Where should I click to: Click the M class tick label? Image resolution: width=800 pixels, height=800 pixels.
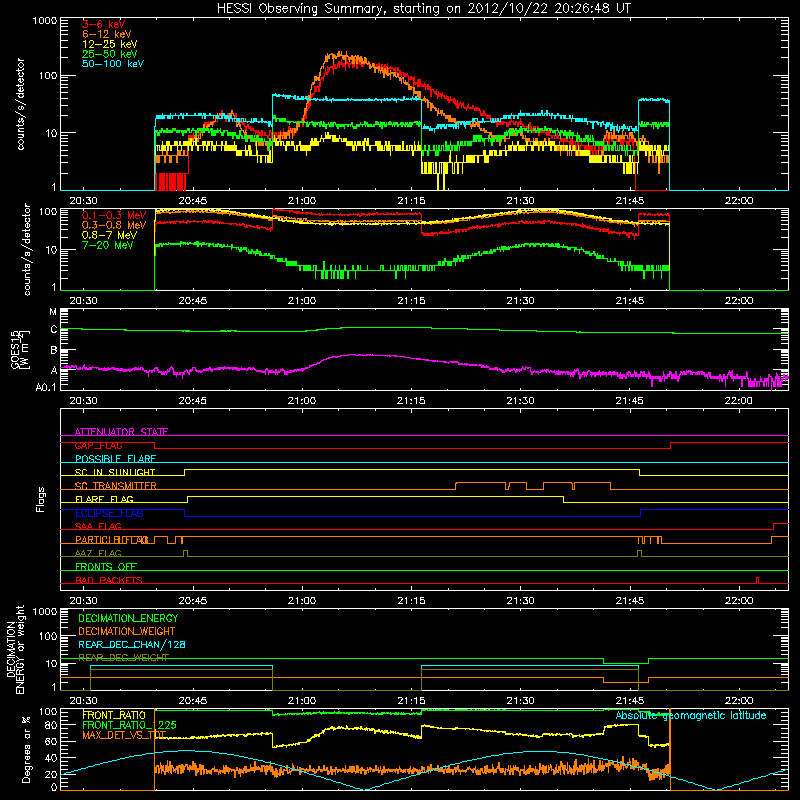click(53, 312)
